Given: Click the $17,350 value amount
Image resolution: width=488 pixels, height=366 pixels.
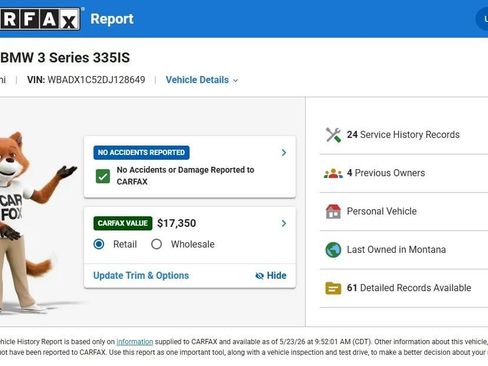Looking at the screenshot, I should pos(176,223).
